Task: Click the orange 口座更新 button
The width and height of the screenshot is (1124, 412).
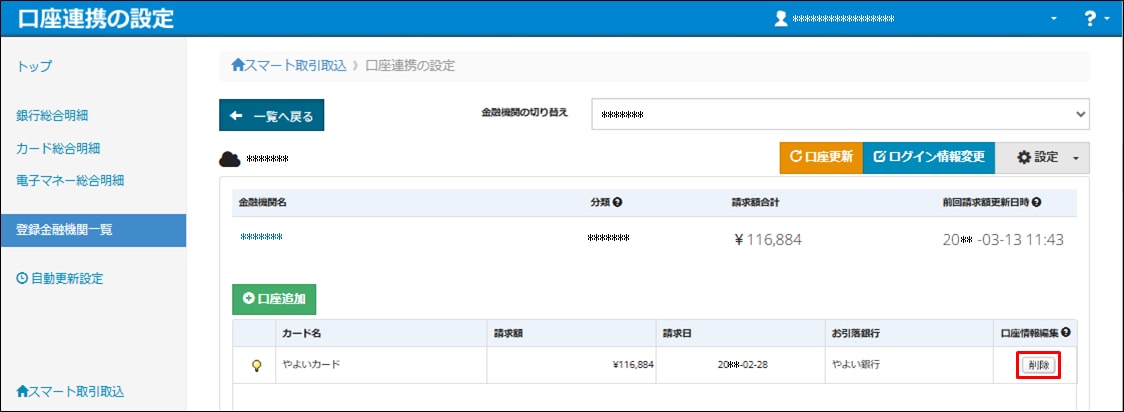Action: pyautogui.click(x=820, y=158)
